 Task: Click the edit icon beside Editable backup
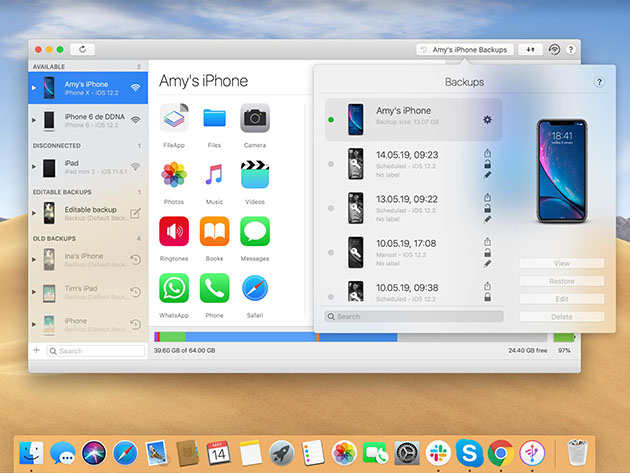point(135,213)
